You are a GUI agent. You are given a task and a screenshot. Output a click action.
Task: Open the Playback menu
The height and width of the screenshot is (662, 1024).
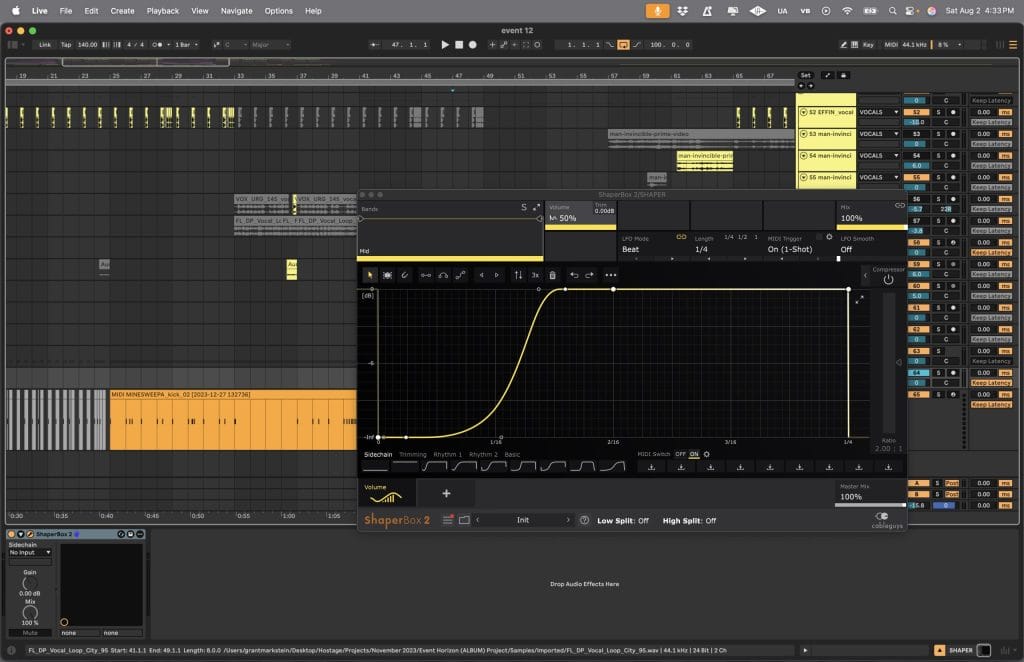coord(162,10)
